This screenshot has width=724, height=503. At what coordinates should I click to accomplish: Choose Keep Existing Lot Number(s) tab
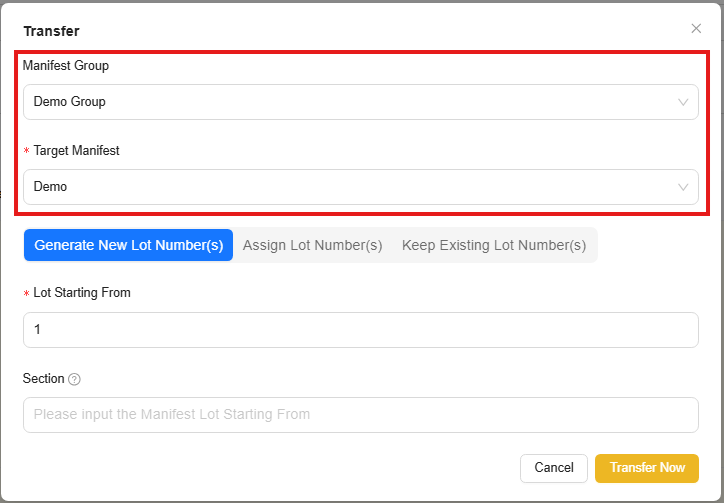click(x=494, y=245)
